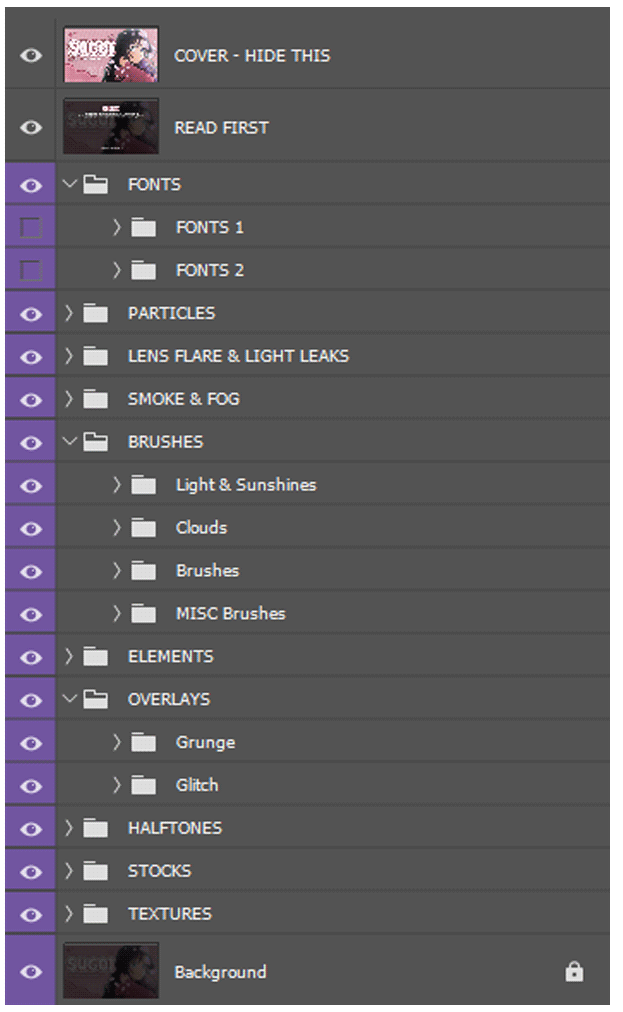This screenshot has width=623, height=1012.
Task: Hide the Background layer
Action: tap(30, 972)
